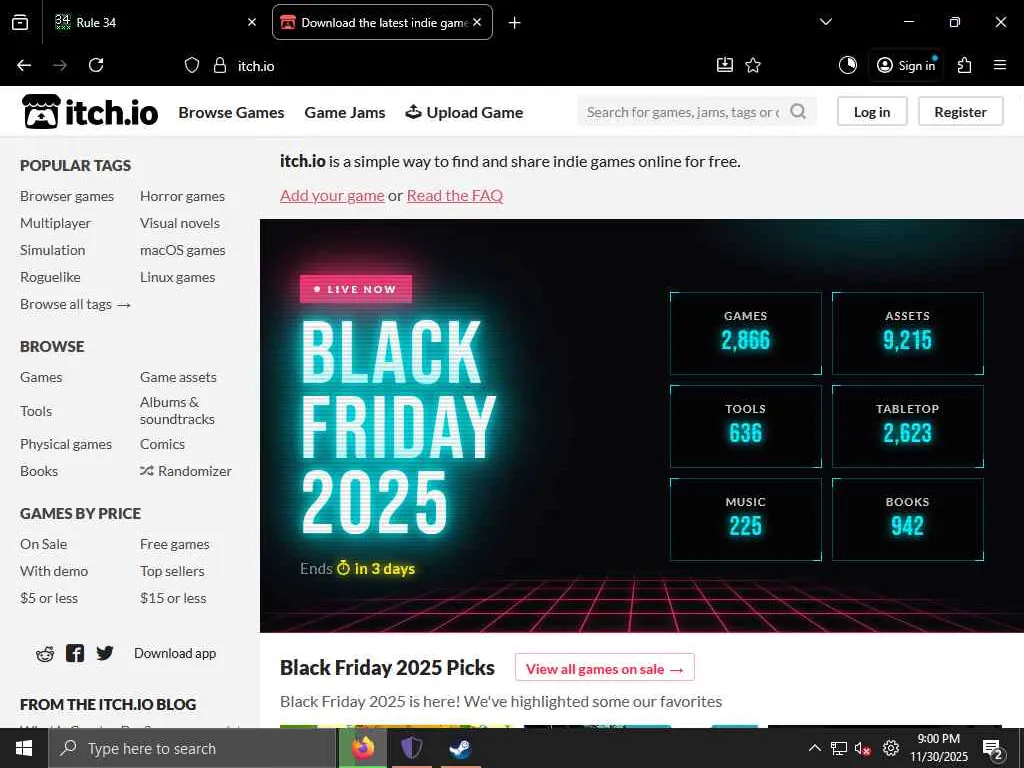Close the itch.io tab
The height and width of the screenshot is (768, 1024).
[x=477, y=22]
